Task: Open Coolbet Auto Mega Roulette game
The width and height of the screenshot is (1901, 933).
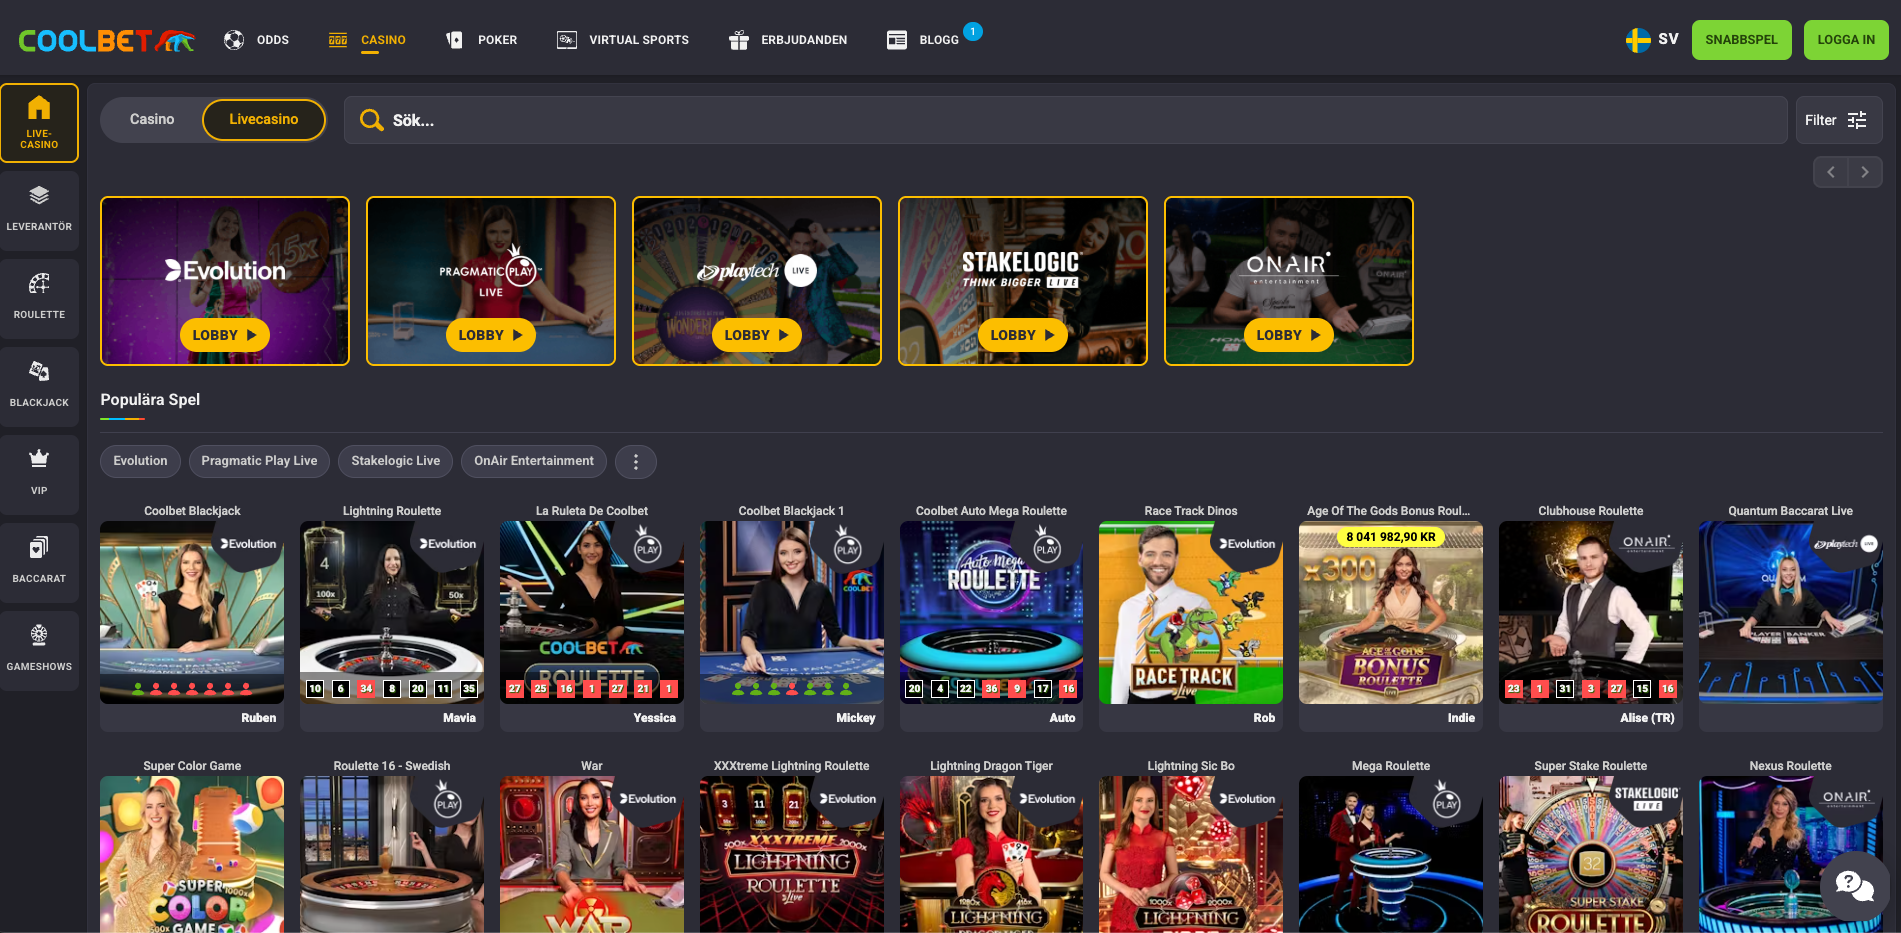Action: click(991, 612)
